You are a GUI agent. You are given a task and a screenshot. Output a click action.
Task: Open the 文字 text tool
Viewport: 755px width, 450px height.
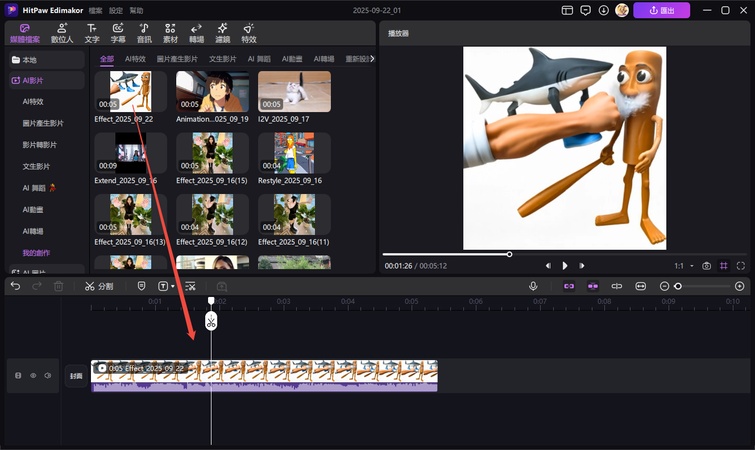pos(92,33)
